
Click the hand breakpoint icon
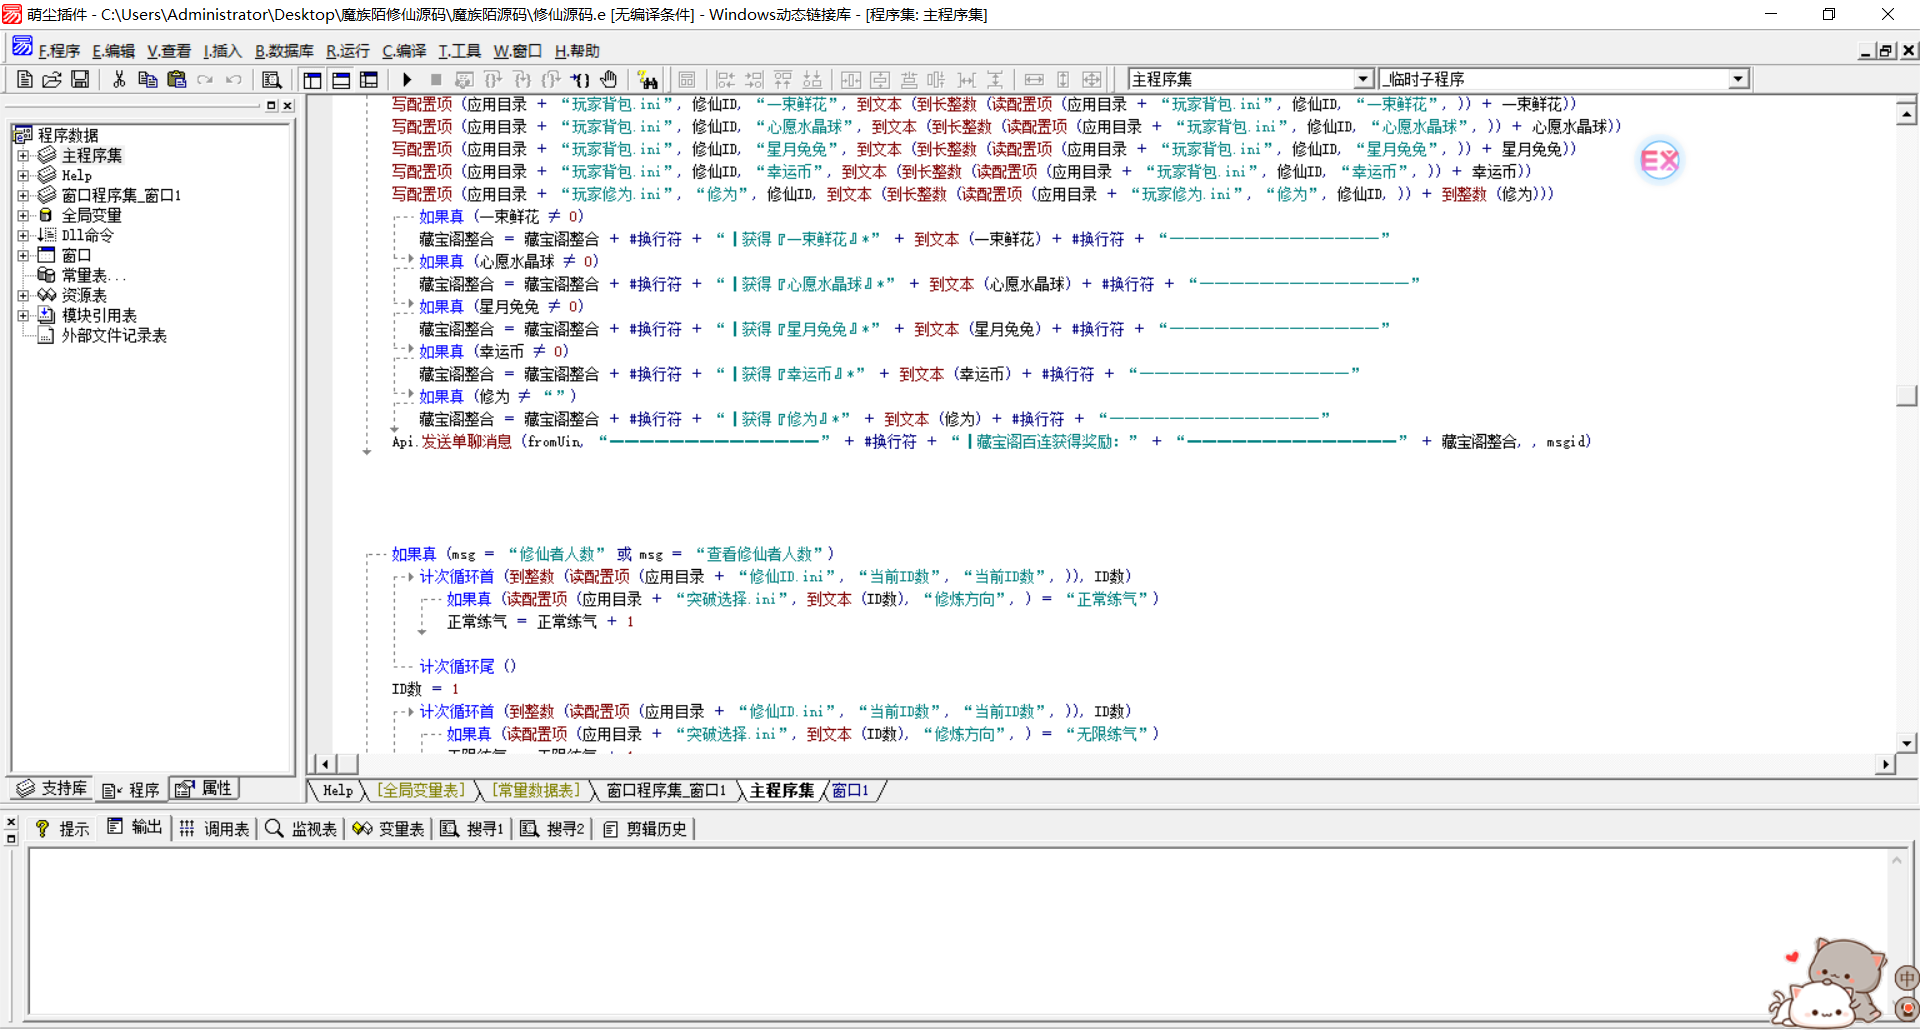tap(609, 79)
